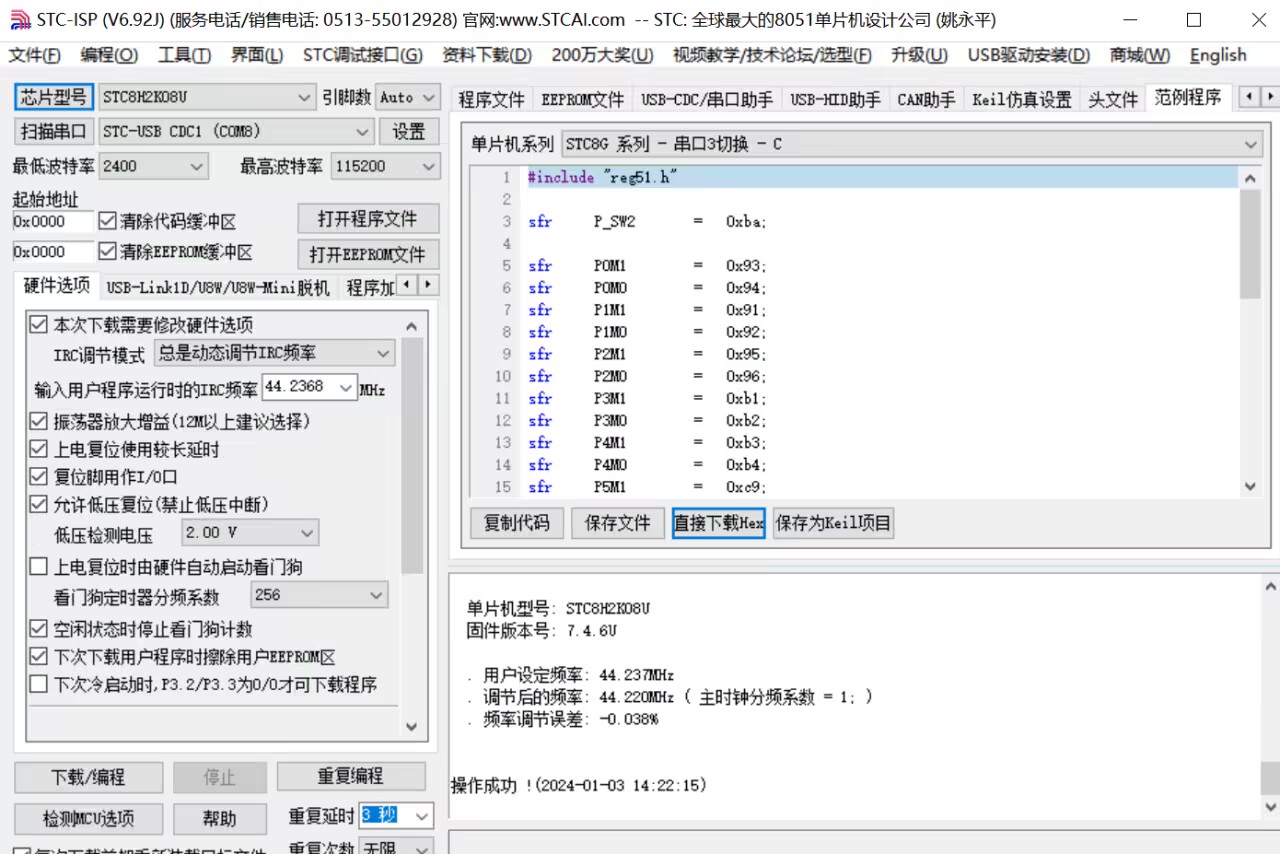Image resolution: width=1280 pixels, height=854 pixels.
Task: Open IRC frequency 44.2368 dropdown
Action: pyautogui.click(x=346, y=387)
